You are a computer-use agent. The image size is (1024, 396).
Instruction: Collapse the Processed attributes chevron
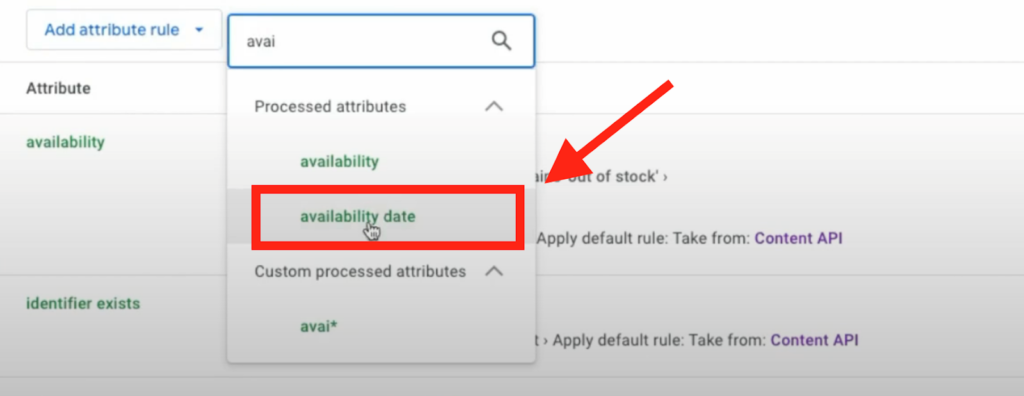click(x=494, y=106)
